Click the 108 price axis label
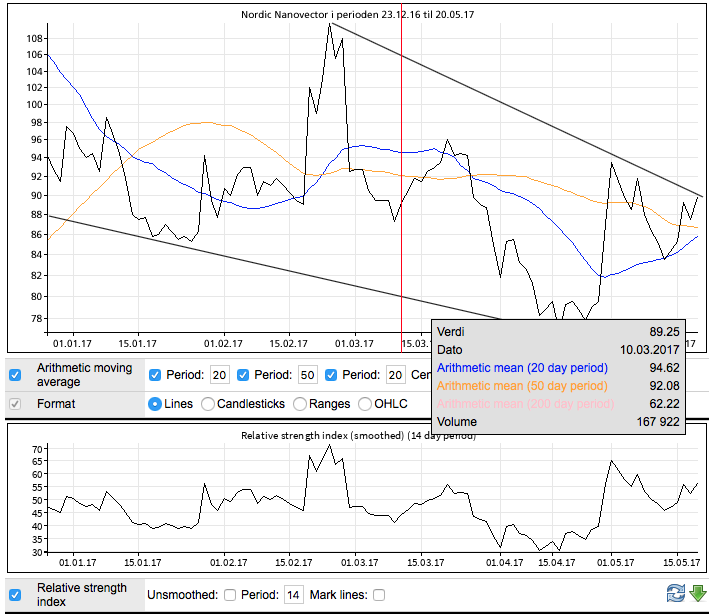This screenshot has height=614, width=714. pyautogui.click(x=35, y=38)
